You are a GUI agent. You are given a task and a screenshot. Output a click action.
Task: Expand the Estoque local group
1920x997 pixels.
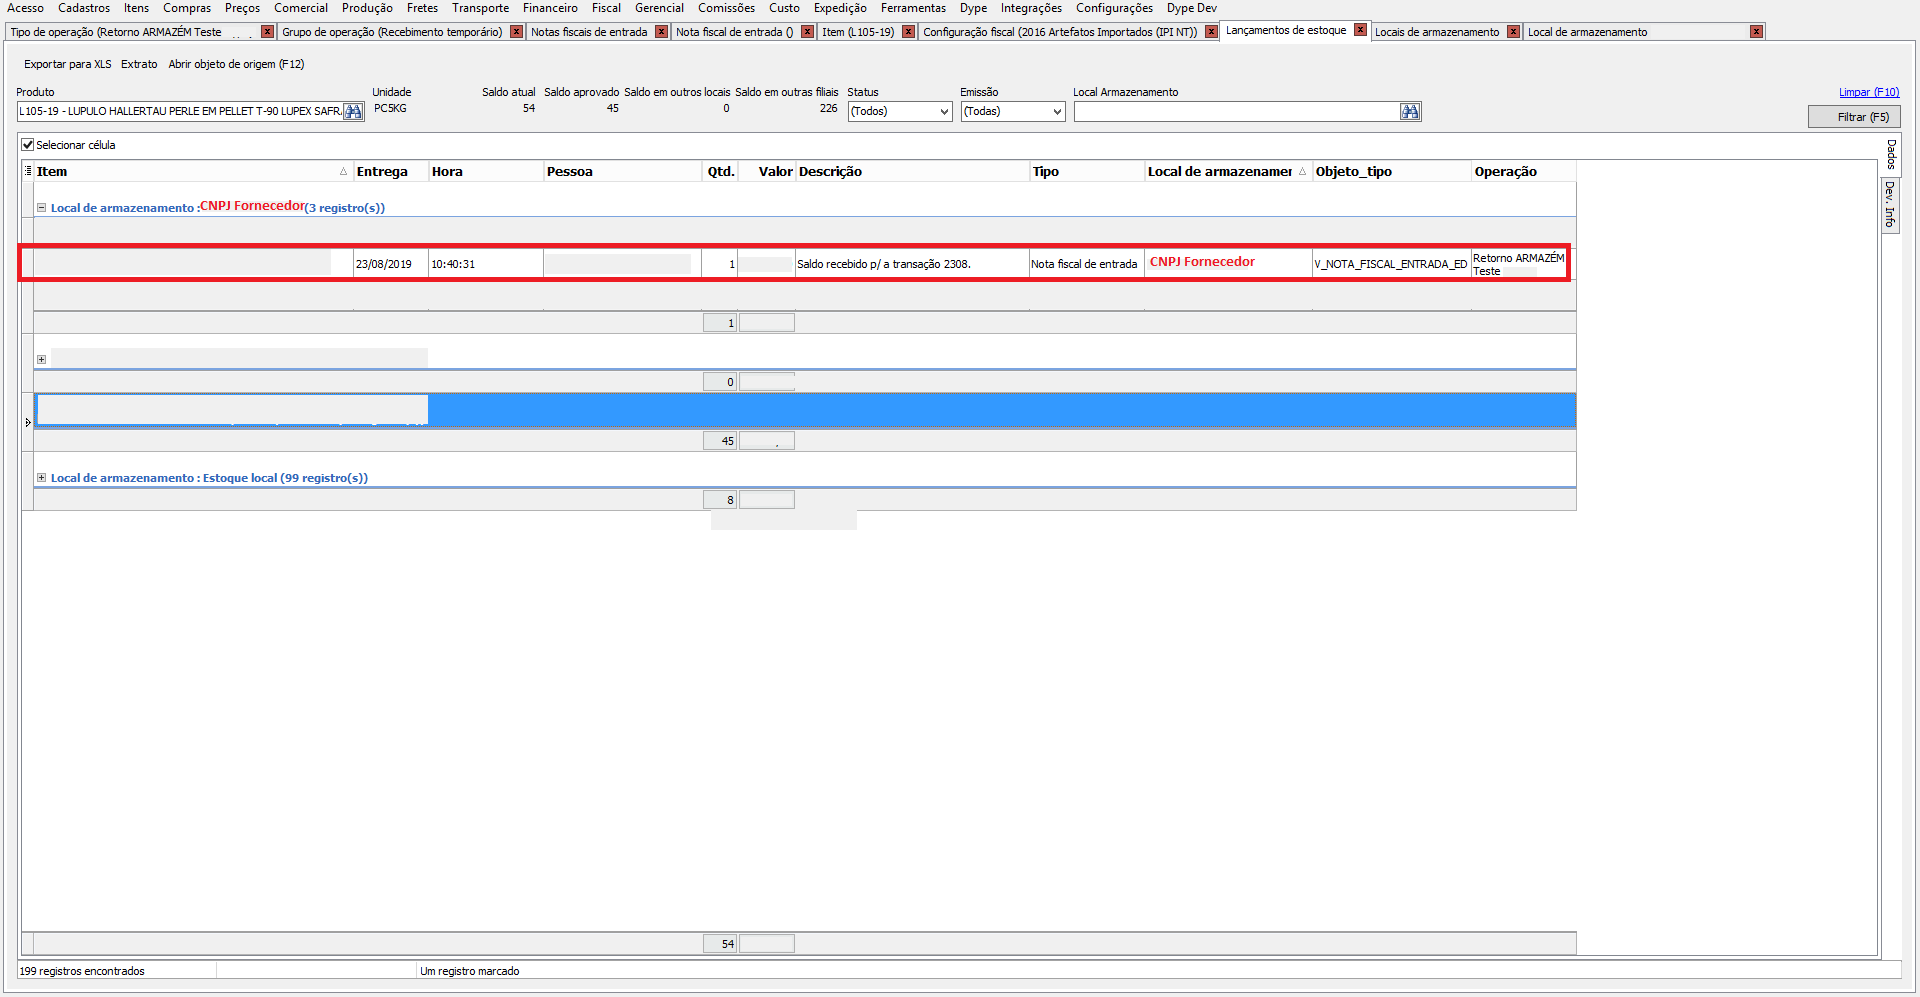[x=42, y=478]
